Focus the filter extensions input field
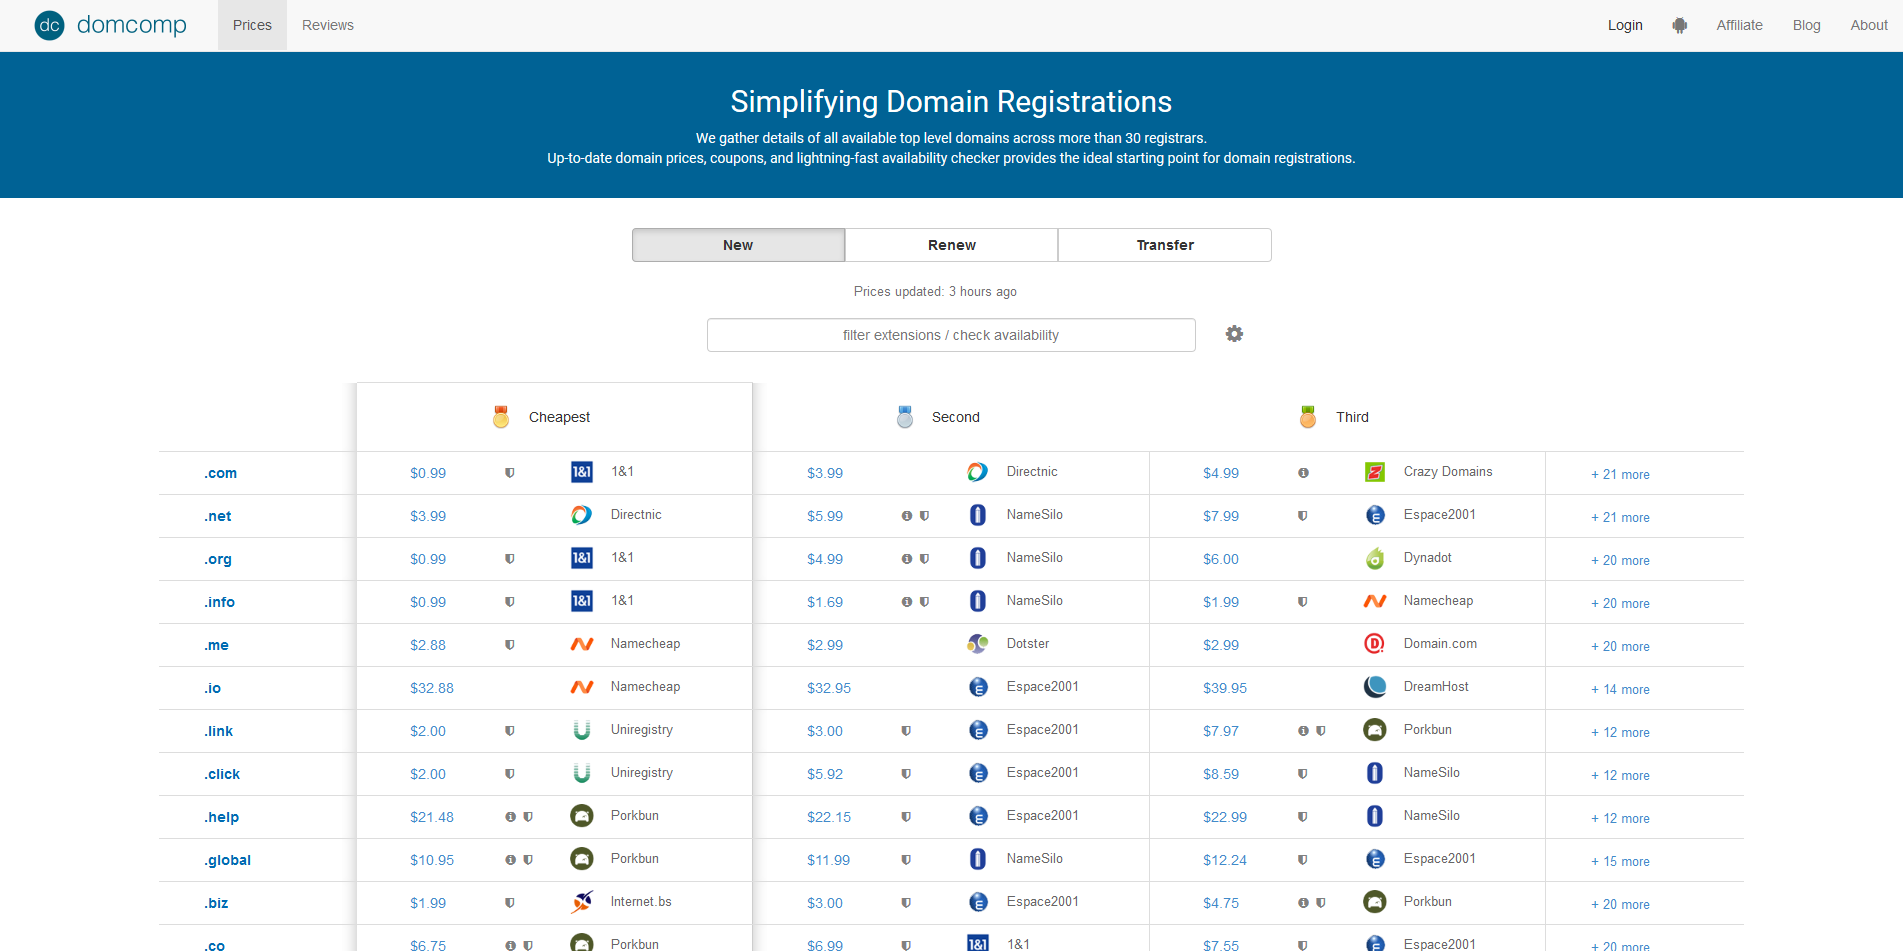Viewport: 1903px width, 951px height. coord(951,335)
